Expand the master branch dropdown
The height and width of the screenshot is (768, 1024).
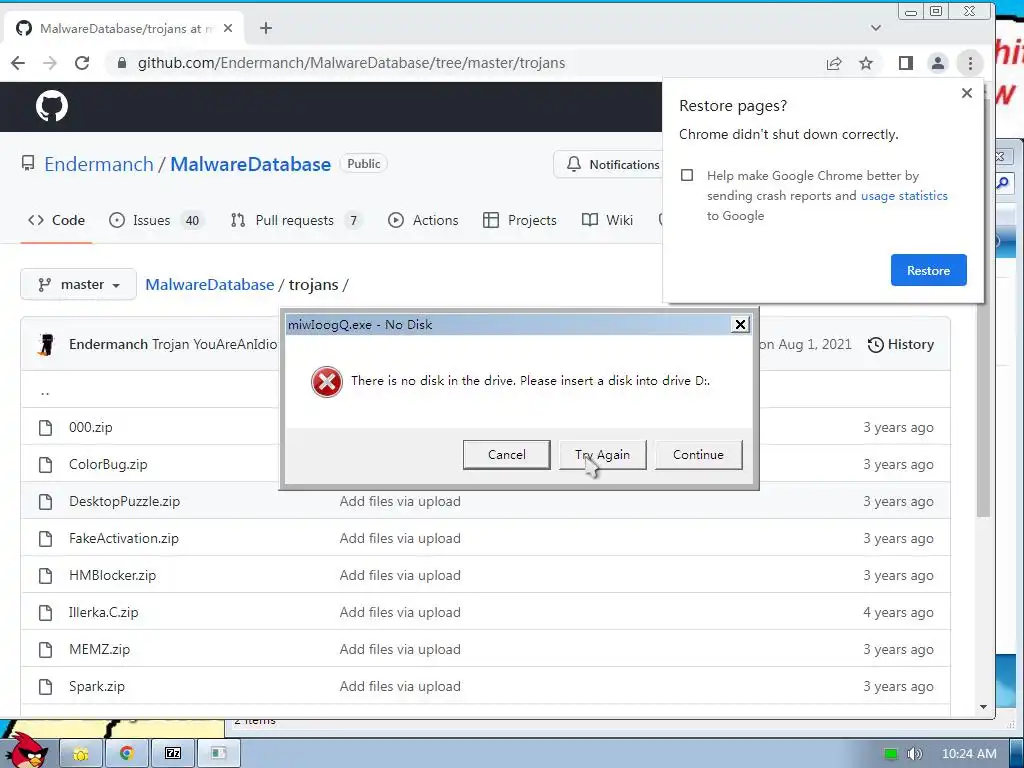coord(78,285)
